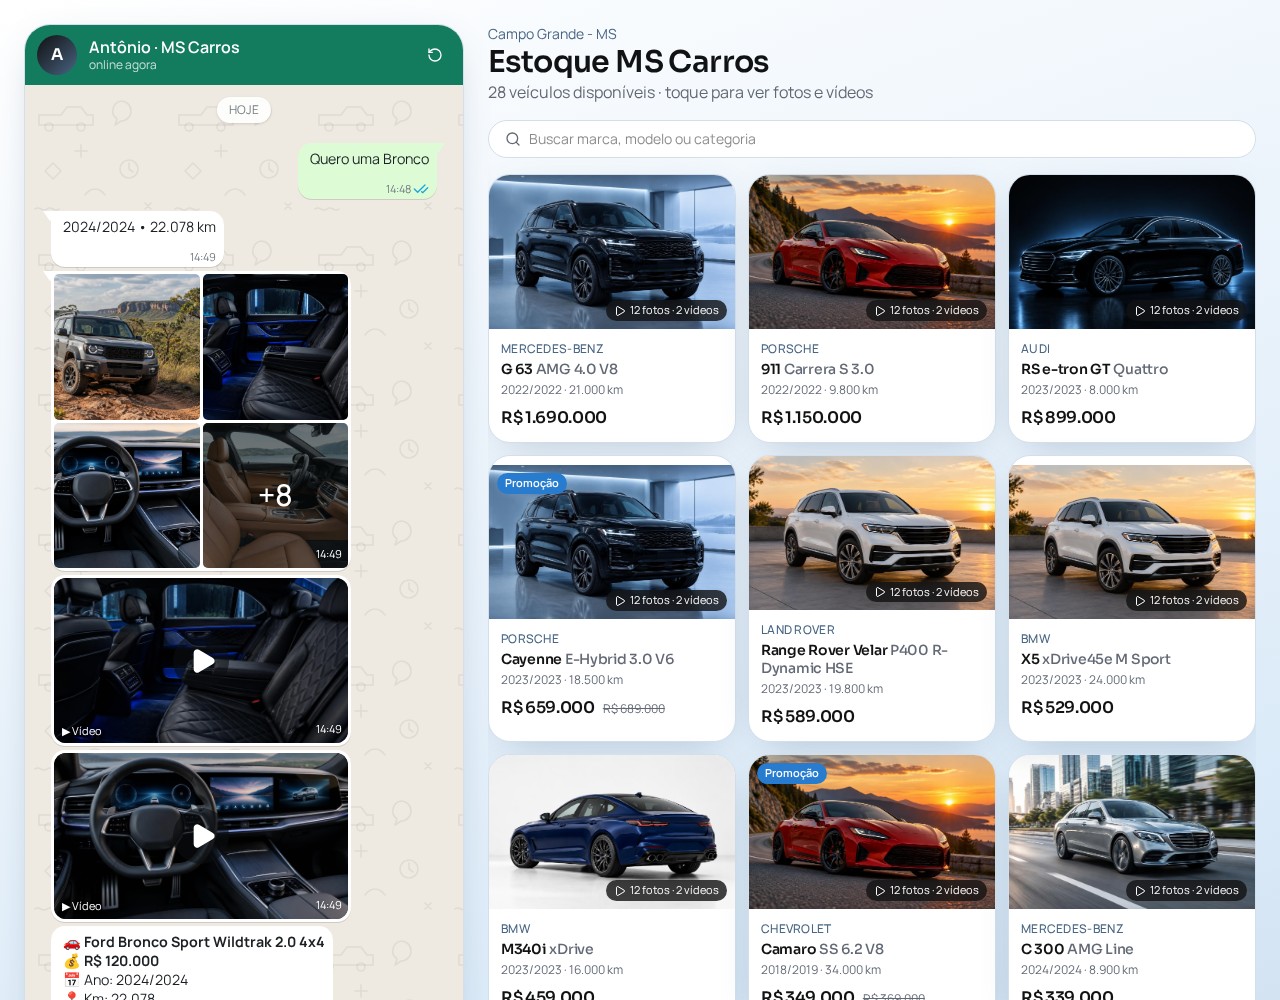This screenshot has width=1280, height=1000.
Task: Focus the Buscar marca, modelo search field
Action: tap(871, 139)
